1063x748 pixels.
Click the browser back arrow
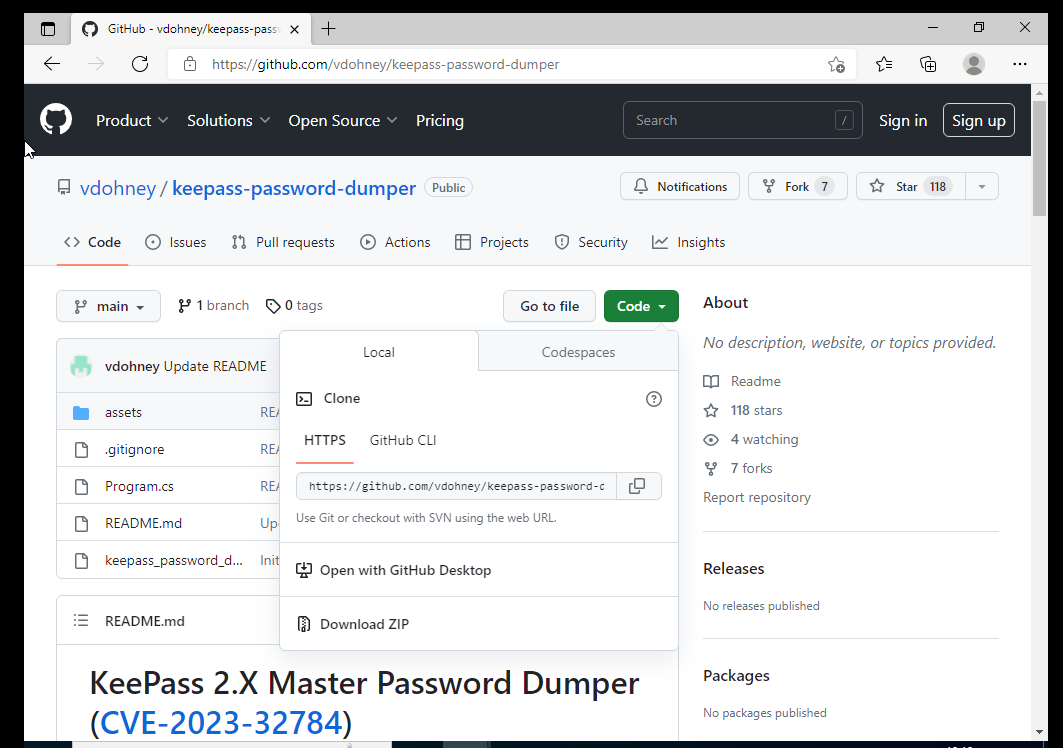(x=52, y=64)
